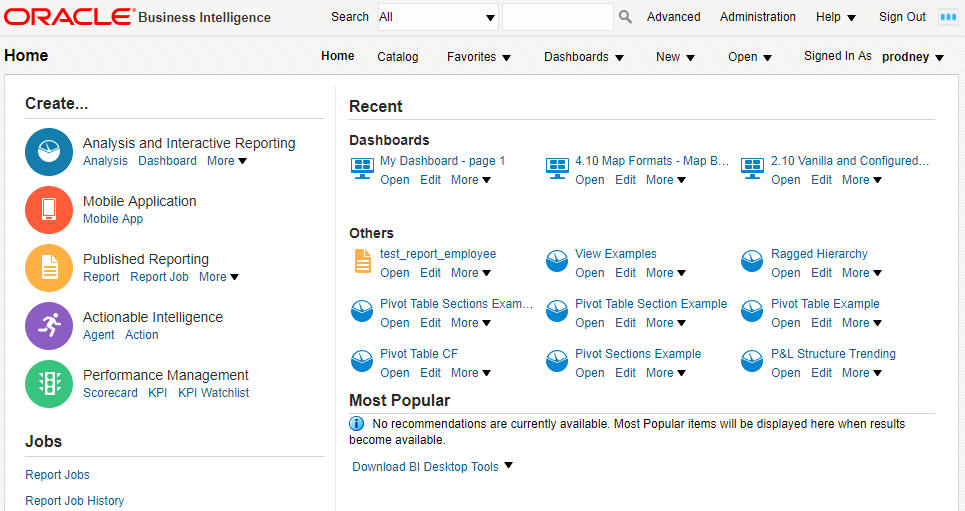This screenshot has width=965, height=511.
Task: Expand More under Published Reporting
Action: 218,277
